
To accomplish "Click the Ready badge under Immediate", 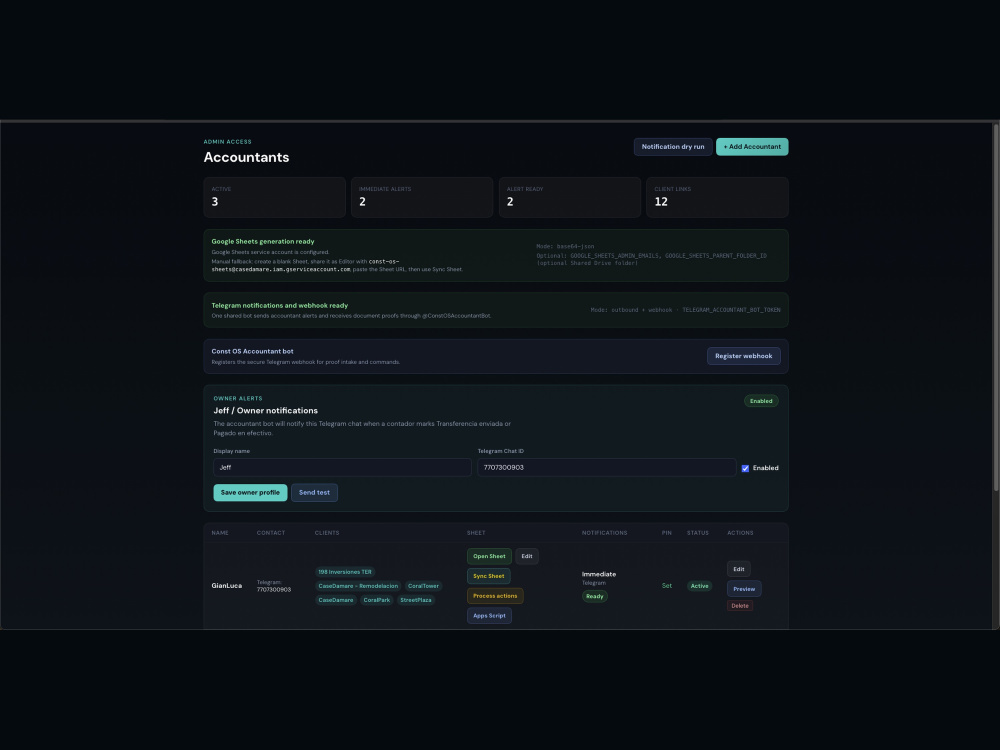I will coord(594,596).
